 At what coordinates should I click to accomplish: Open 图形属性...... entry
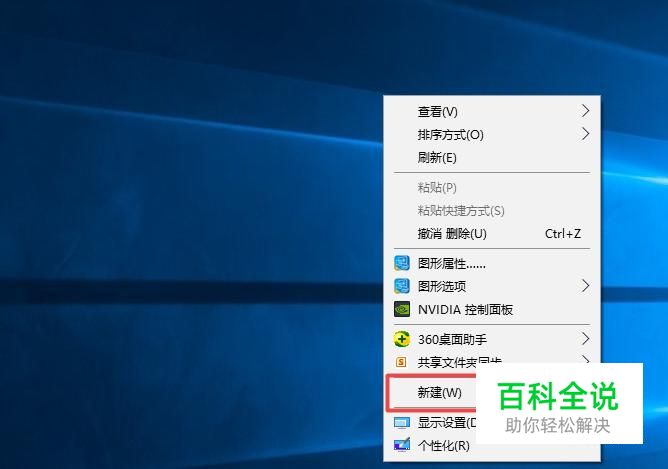point(492,263)
